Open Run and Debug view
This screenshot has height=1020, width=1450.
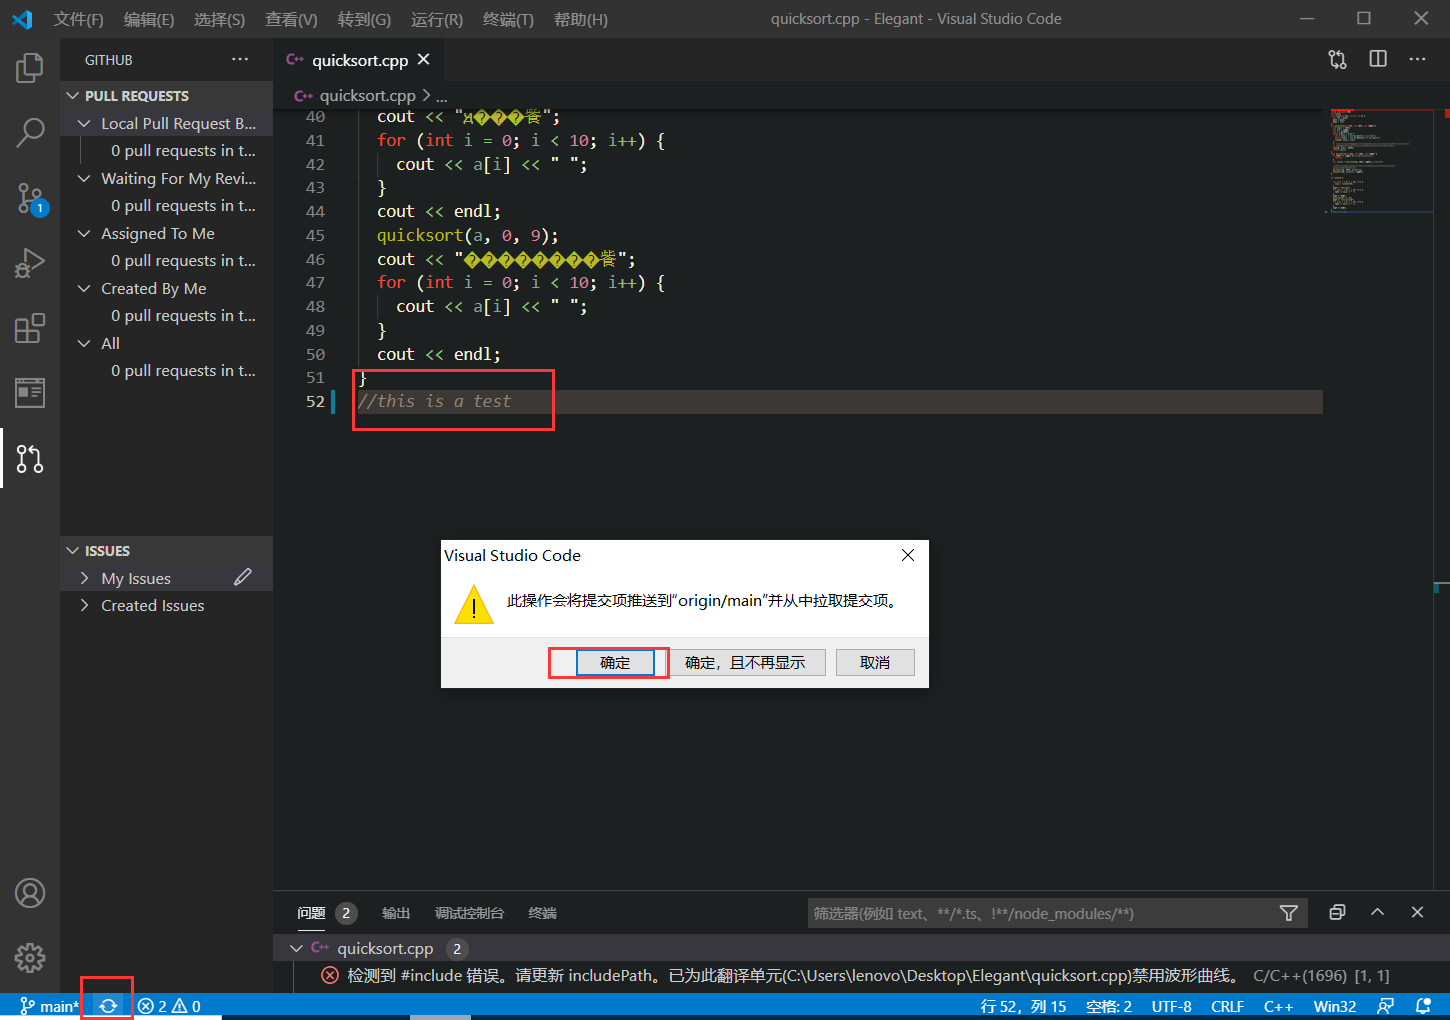pyautogui.click(x=30, y=263)
